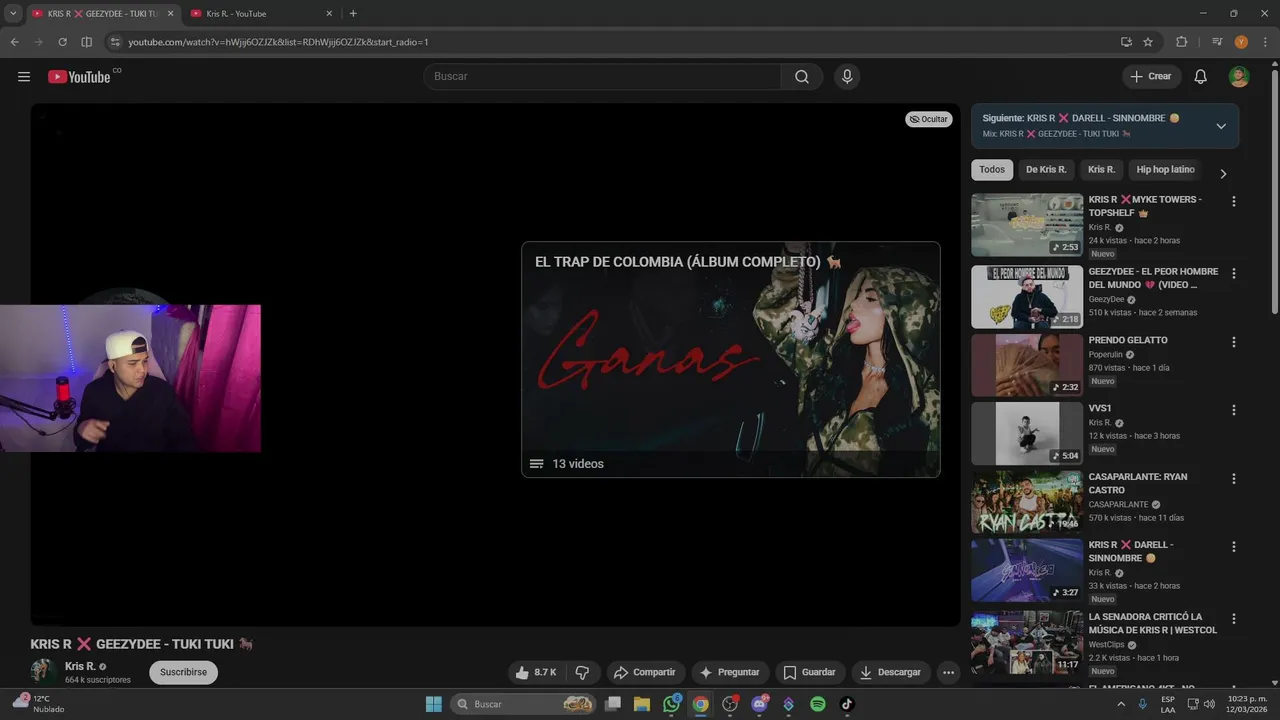Expand the Siguiente mix playlist panel

pos(1221,126)
